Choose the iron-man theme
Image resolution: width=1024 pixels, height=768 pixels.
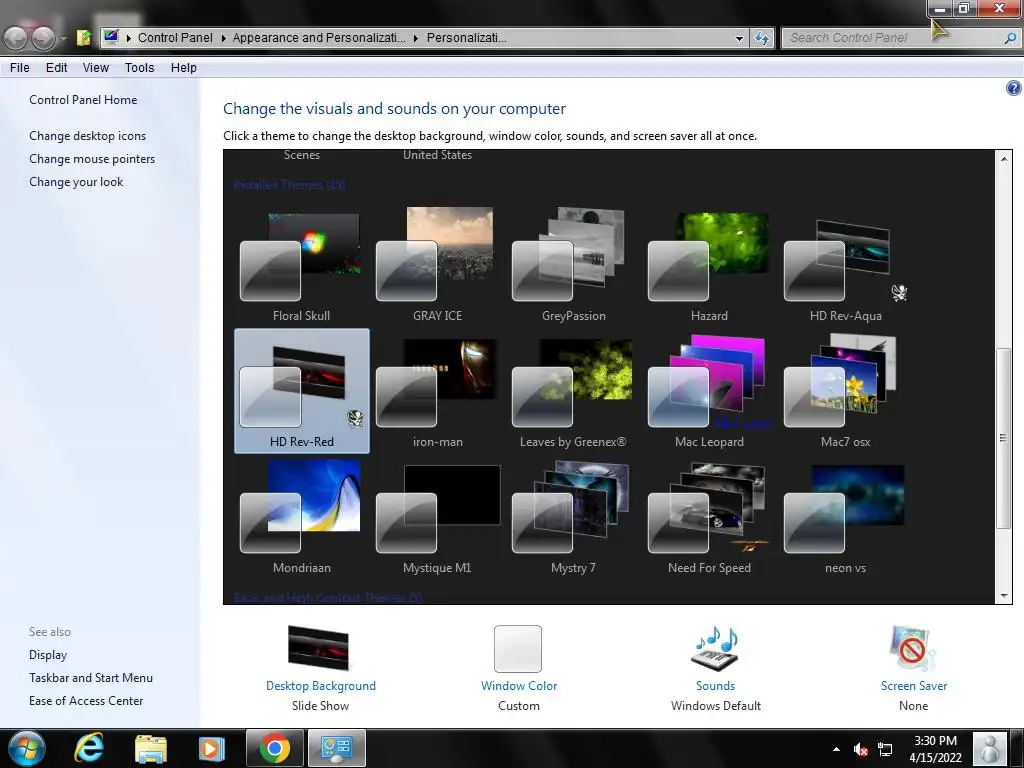coord(437,391)
